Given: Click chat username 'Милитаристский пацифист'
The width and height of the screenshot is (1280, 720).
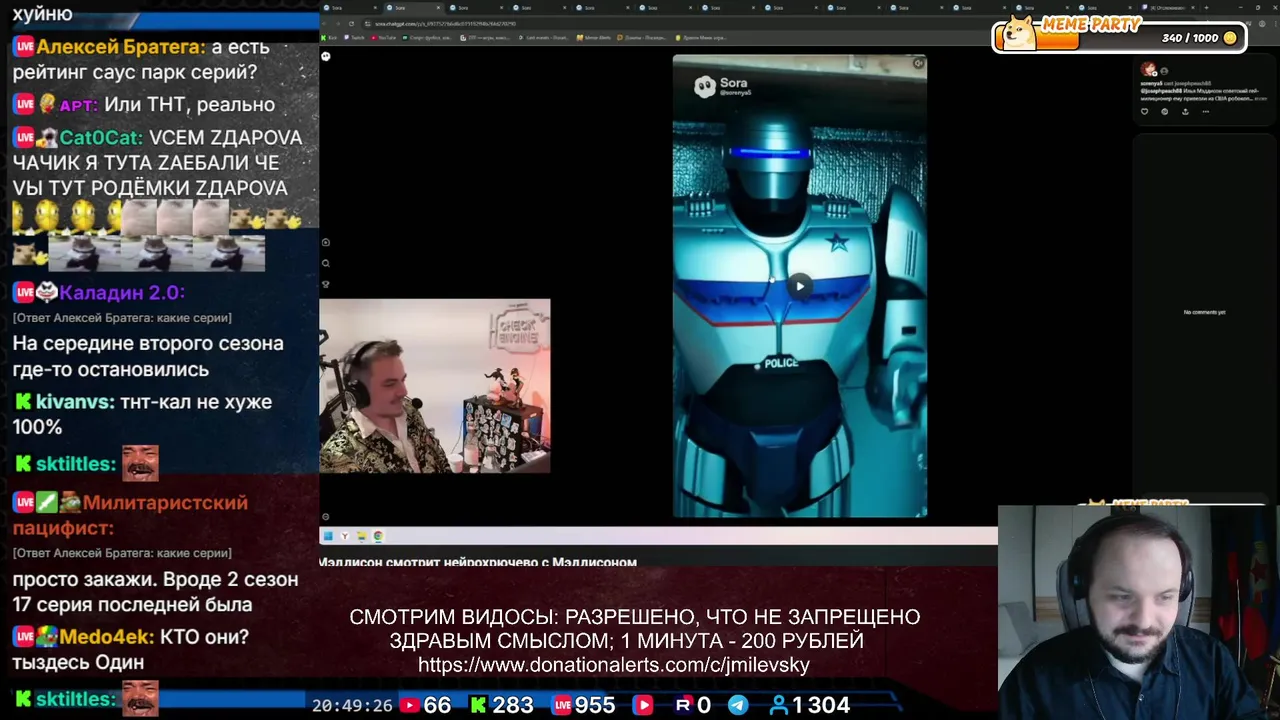Looking at the screenshot, I should (130, 515).
